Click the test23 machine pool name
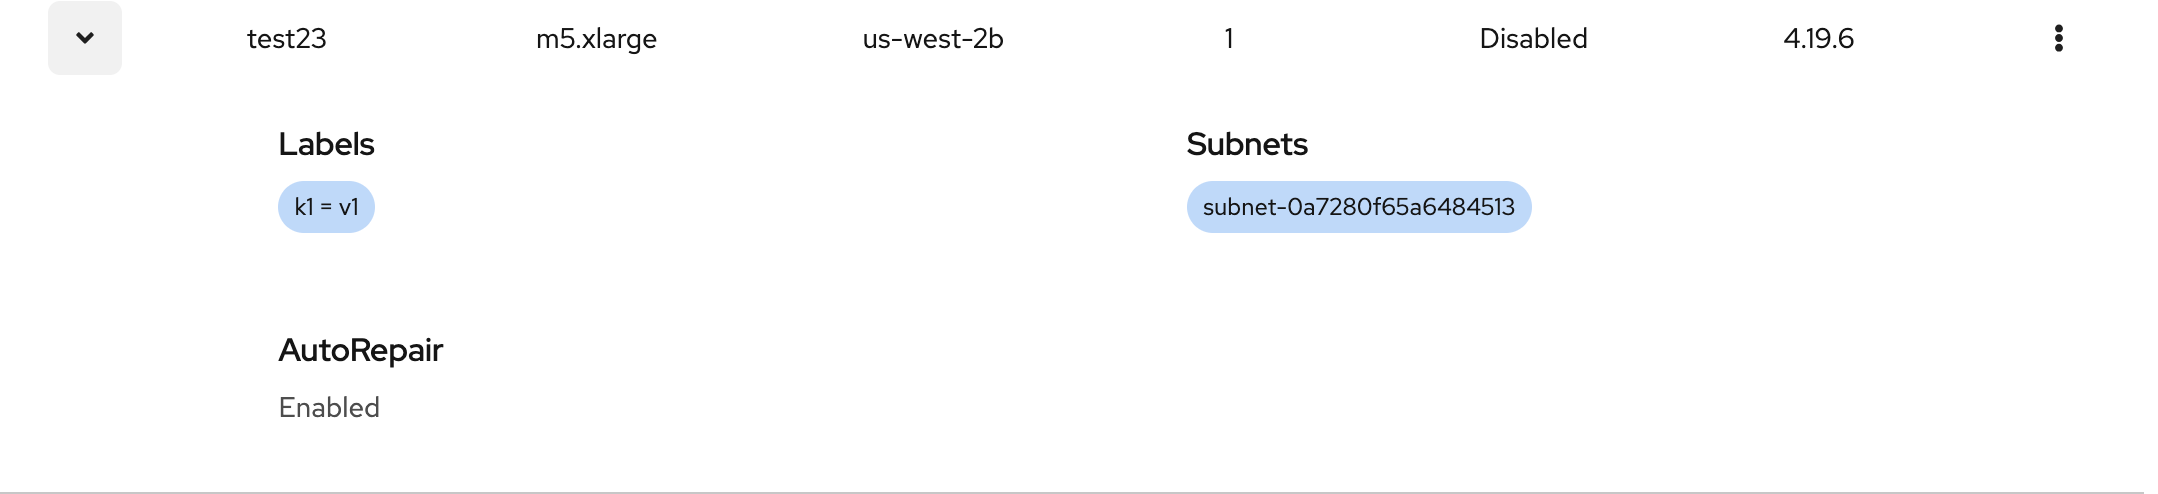The height and width of the screenshot is (494, 2158). pyautogui.click(x=286, y=38)
